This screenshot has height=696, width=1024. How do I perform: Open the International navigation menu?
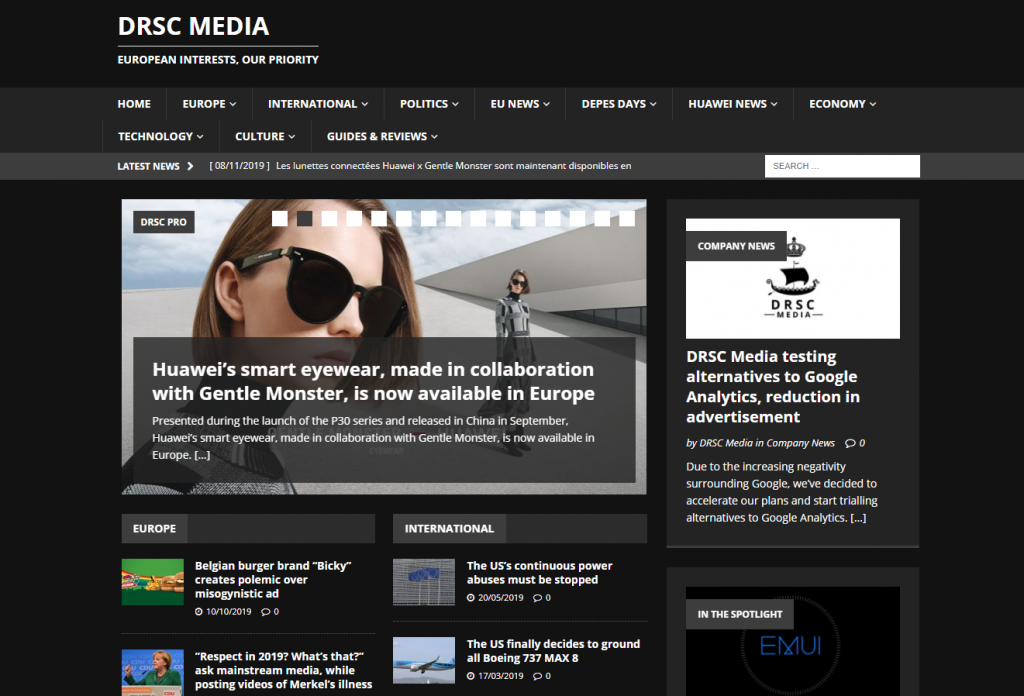[318, 104]
